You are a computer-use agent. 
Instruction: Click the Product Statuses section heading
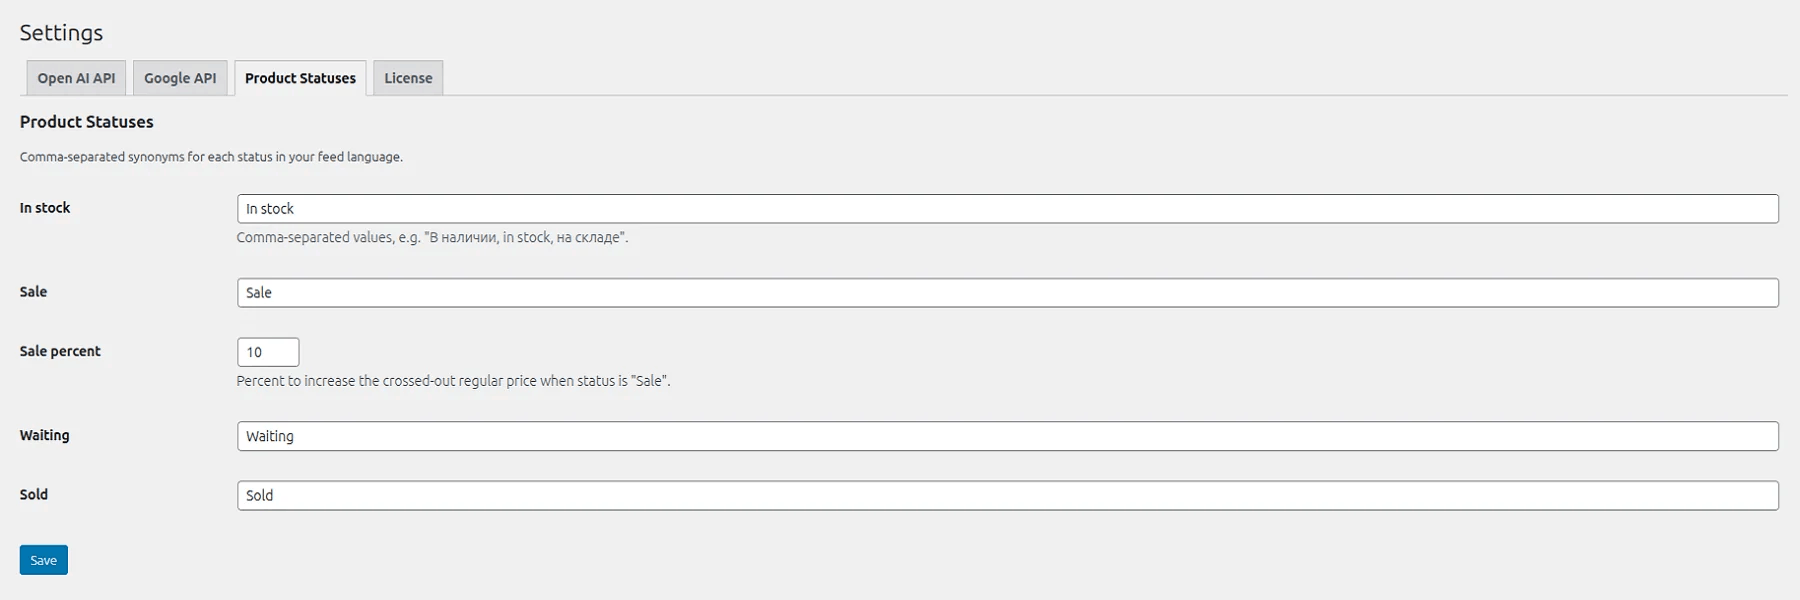click(x=85, y=121)
